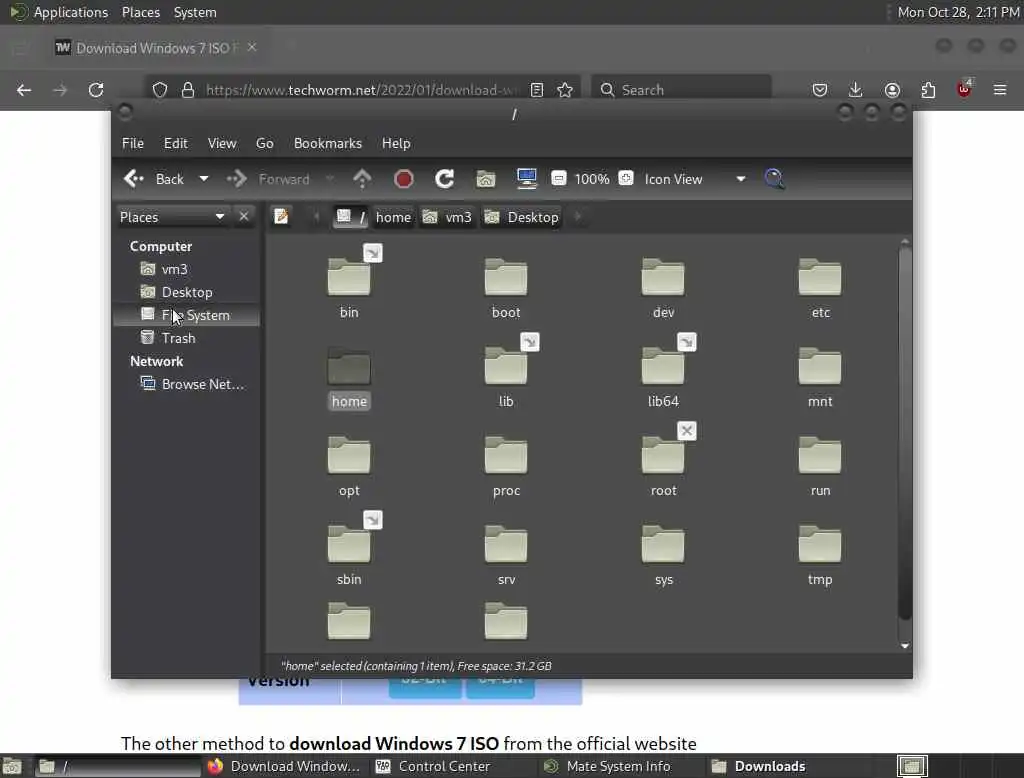The height and width of the screenshot is (778, 1024).
Task: Select the bin folder icon
Action: 349,276
